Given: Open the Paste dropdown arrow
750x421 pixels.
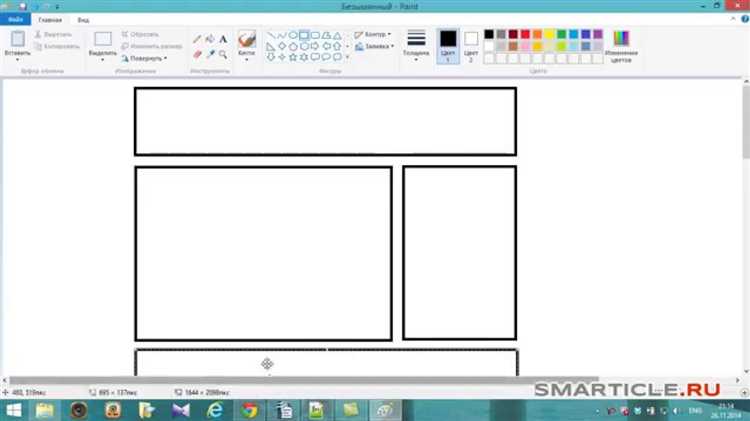Looking at the screenshot, I should coord(18,60).
